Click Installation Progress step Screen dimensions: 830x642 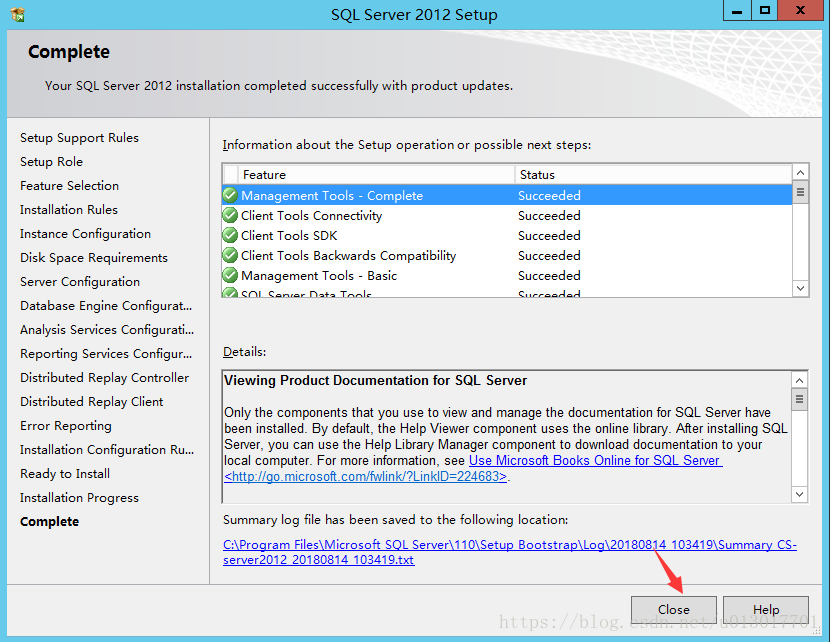[x=79, y=498]
